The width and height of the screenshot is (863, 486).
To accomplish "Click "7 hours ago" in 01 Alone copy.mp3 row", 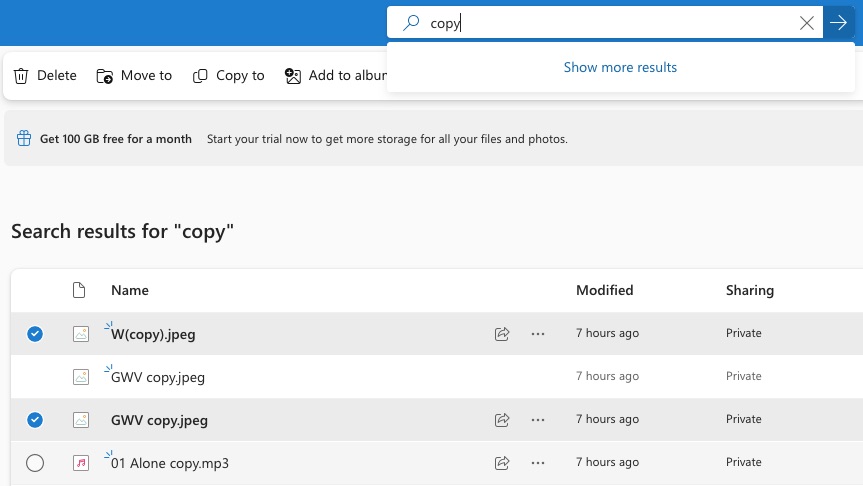I will [x=607, y=462].
